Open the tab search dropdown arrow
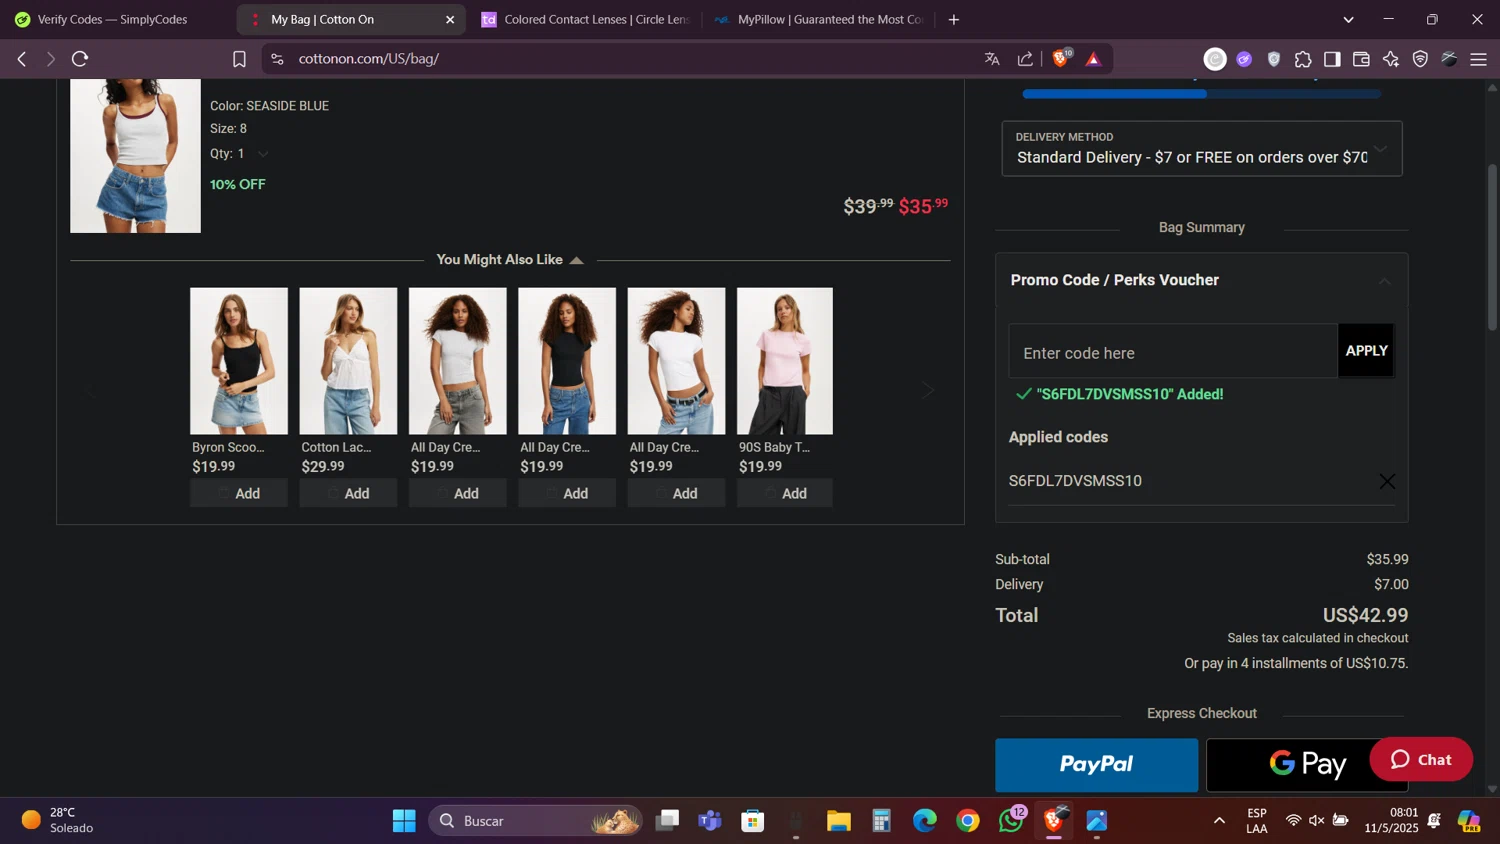Viewport: 1500px width, 844px height. (x=1348, y=19)
